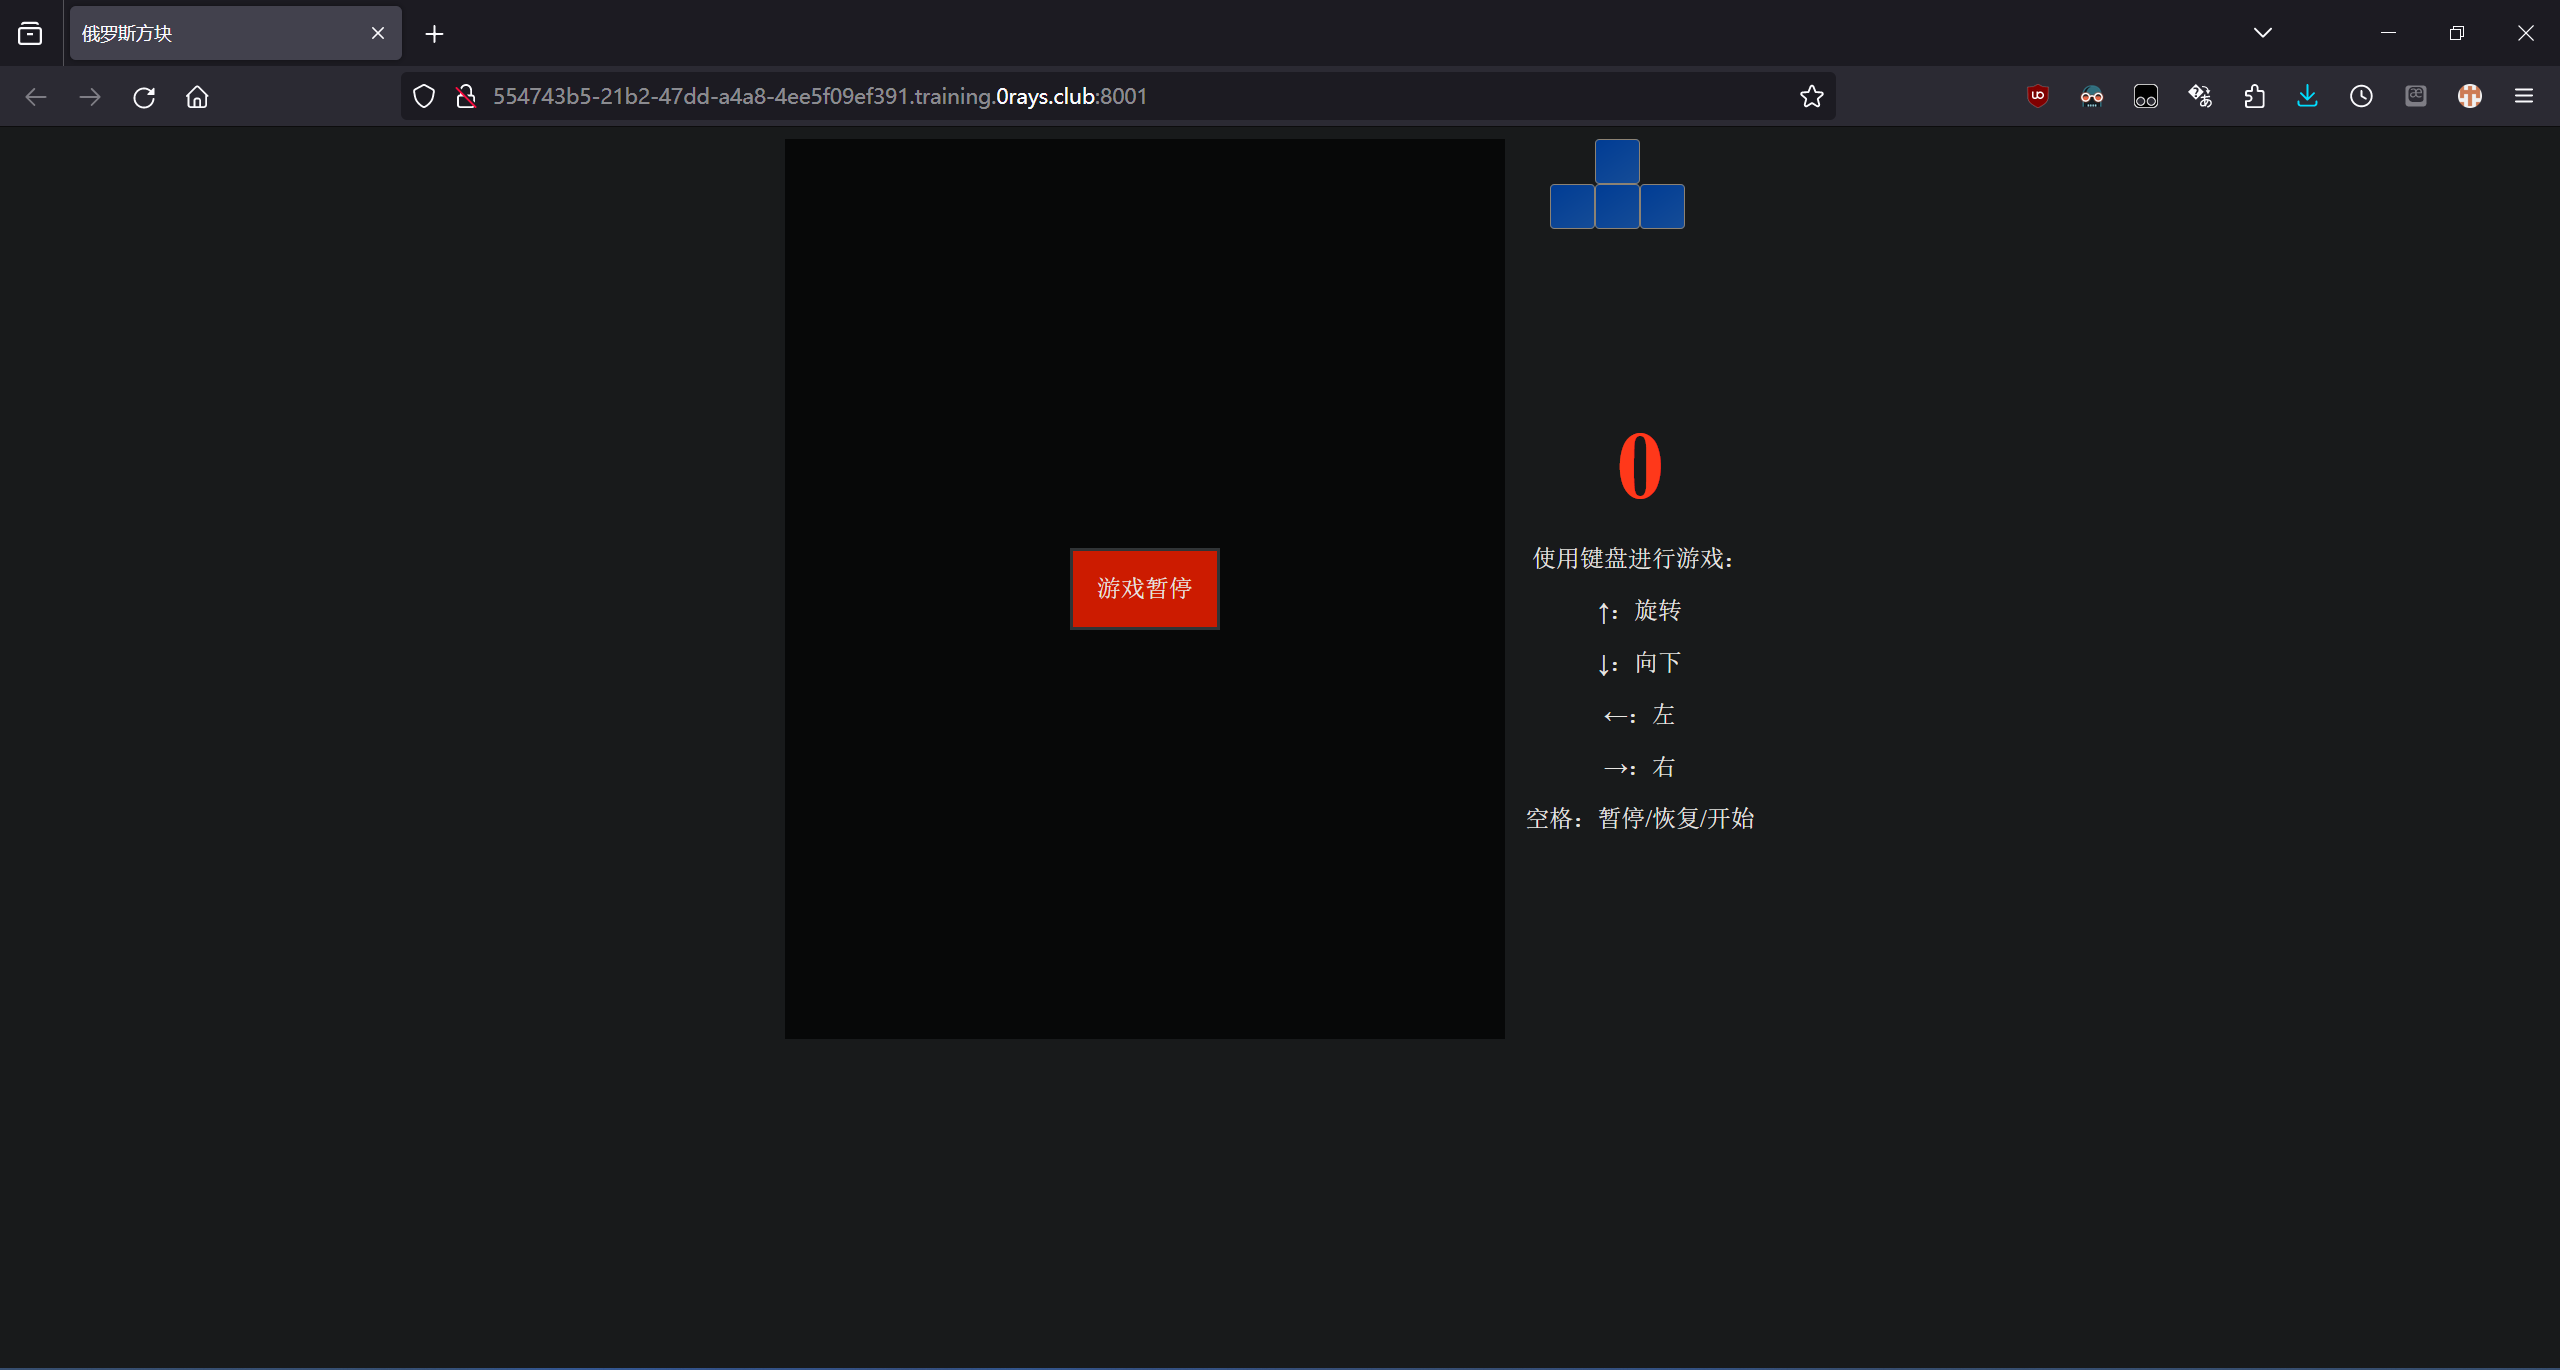The width and height of the screenshot is (2560, 1370).
Task: Click the tracking protection shield icon
Action: 424,96
